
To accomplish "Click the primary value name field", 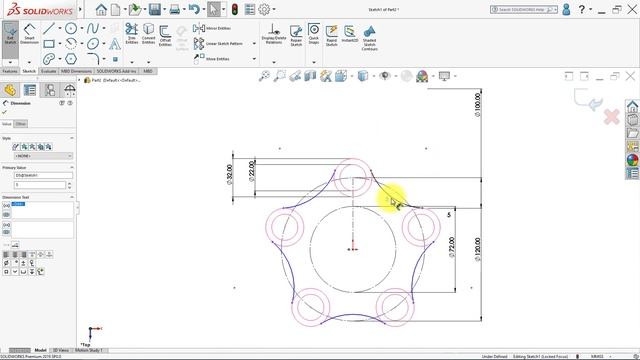I will point(43,175).
